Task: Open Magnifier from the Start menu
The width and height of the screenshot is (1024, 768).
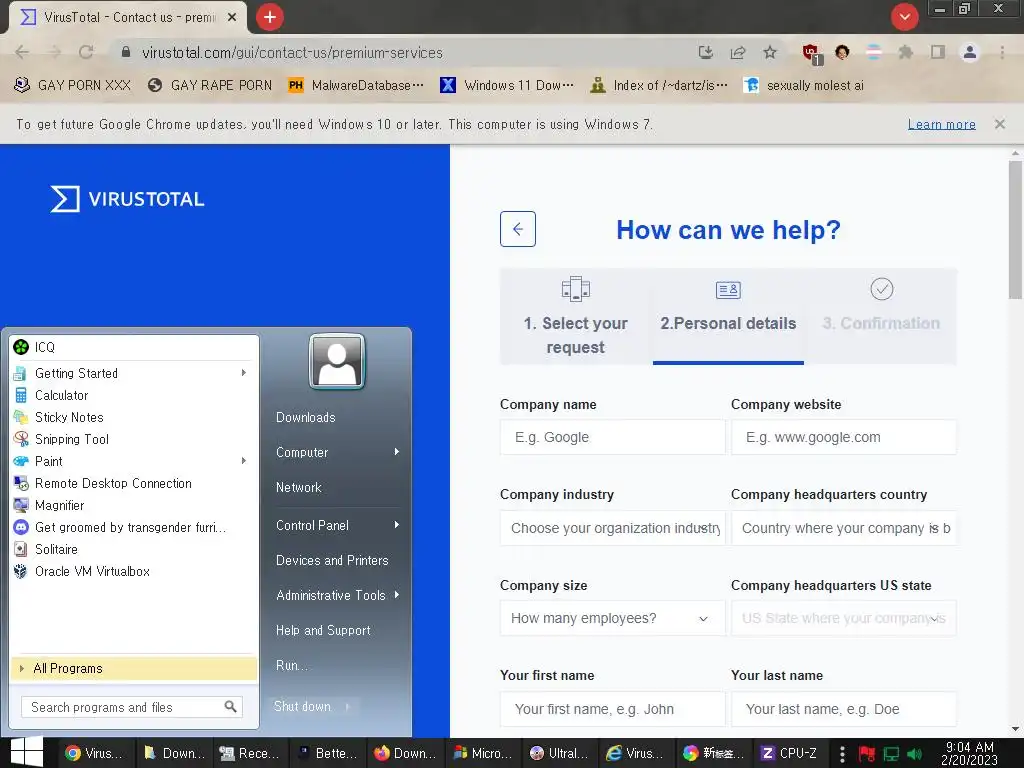Action: (134, 505)
